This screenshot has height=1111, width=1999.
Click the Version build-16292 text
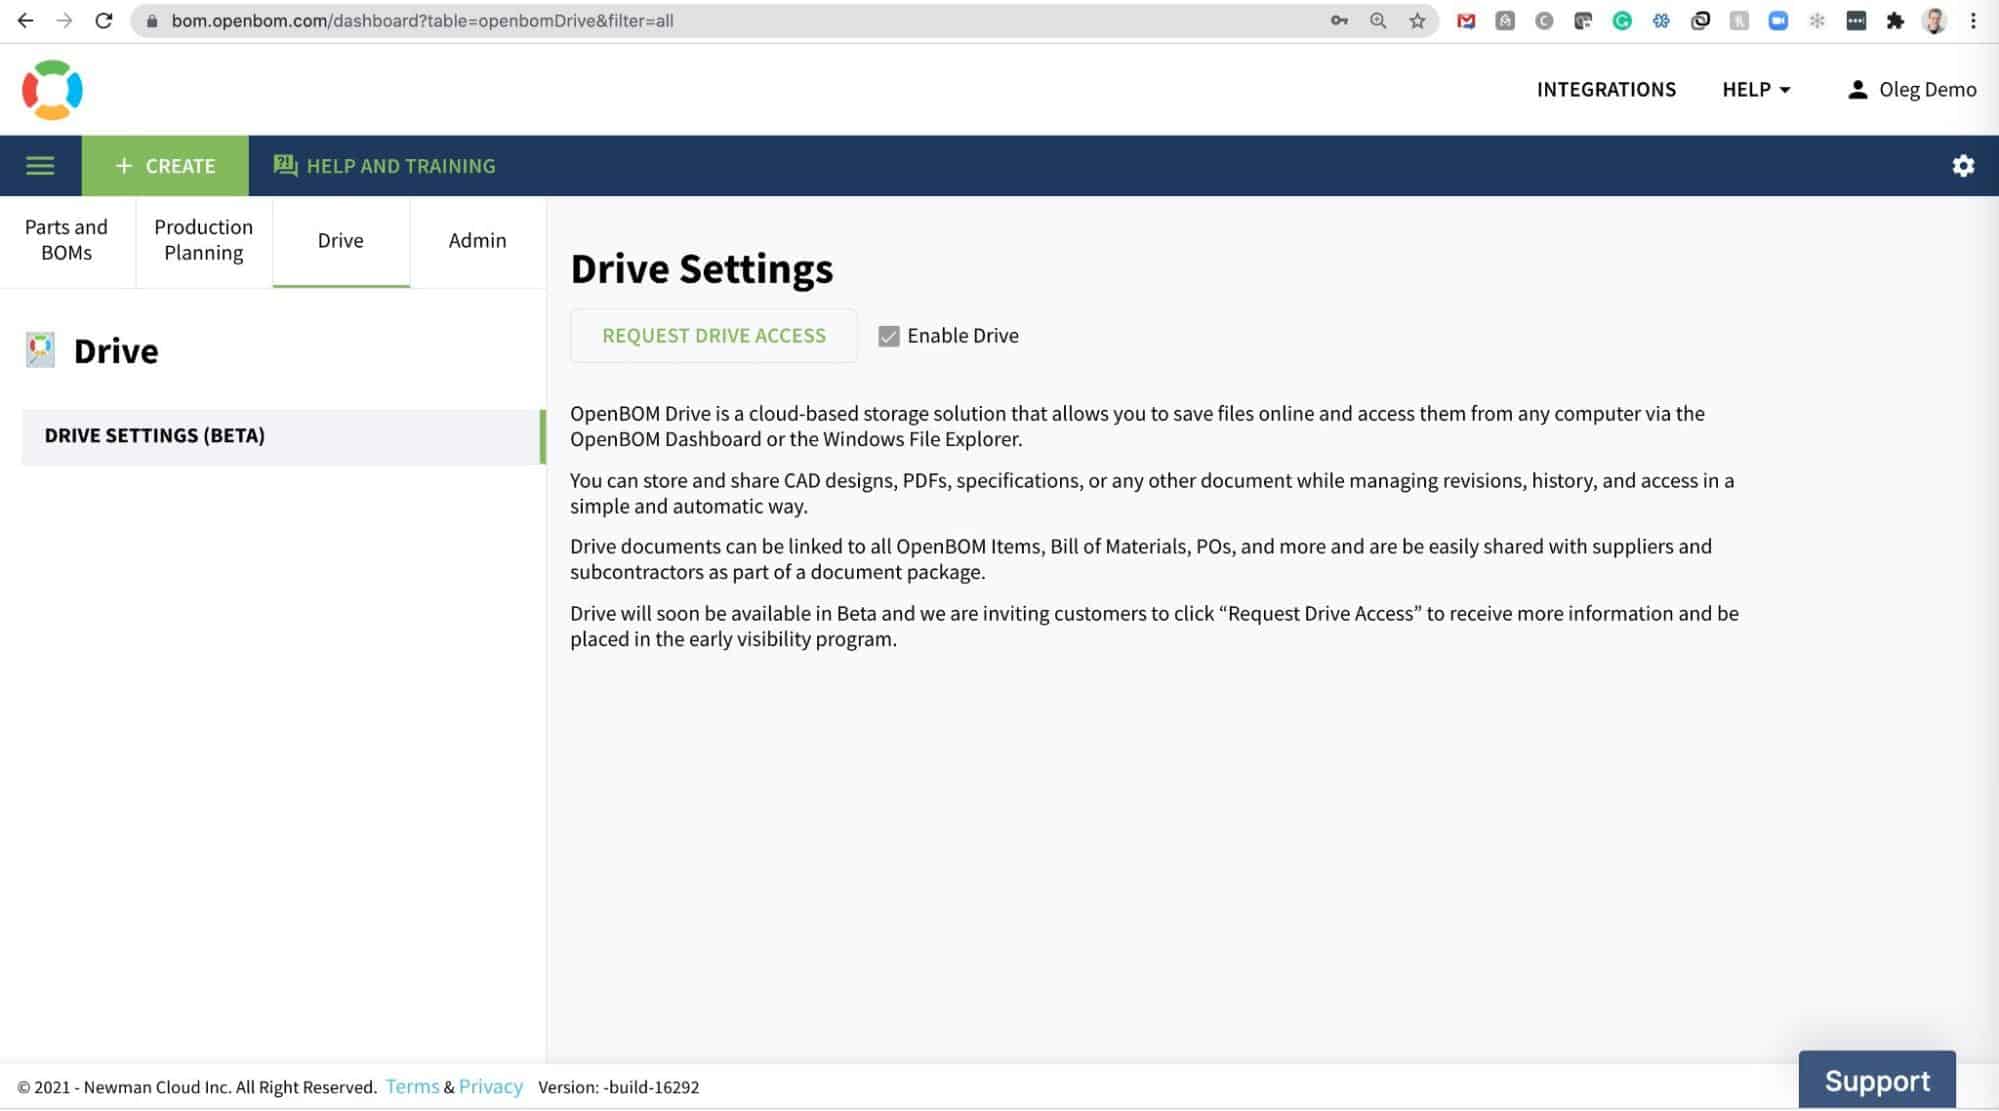coord(618,1087)
